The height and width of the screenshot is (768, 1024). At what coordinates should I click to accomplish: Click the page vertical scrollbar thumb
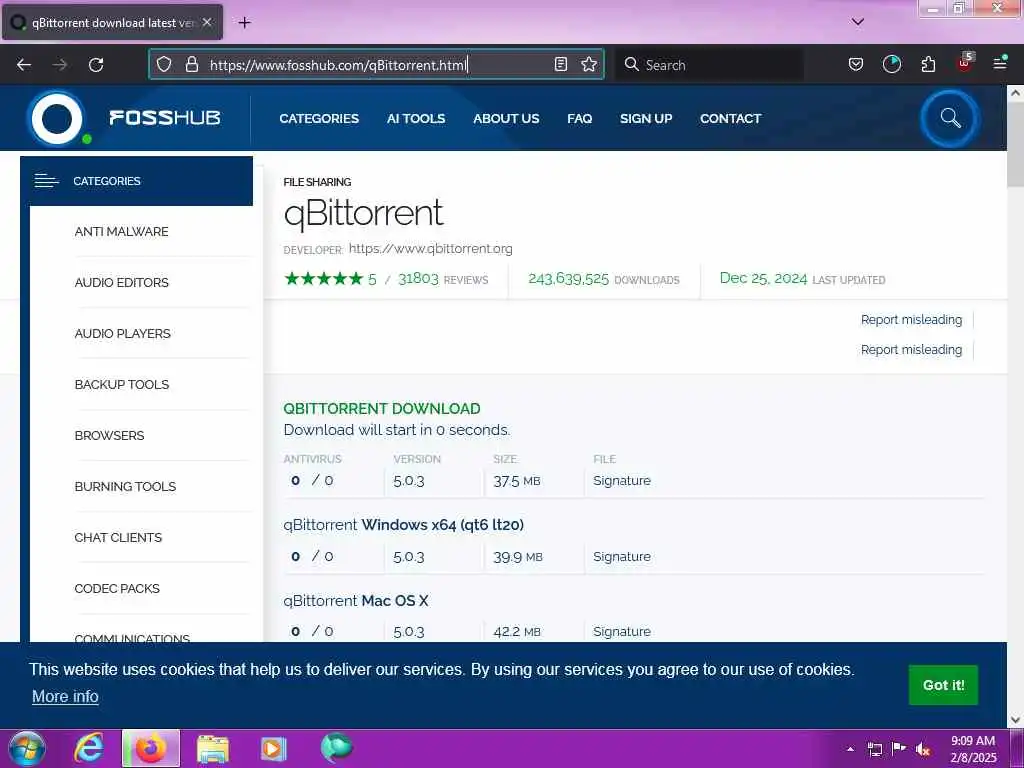click(1015, 145)
